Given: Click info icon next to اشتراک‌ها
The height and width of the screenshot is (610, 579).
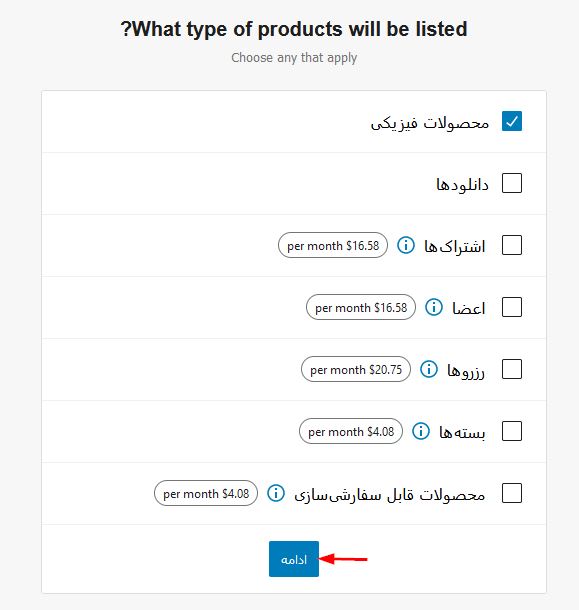Looking at the screenshot, I should click(406, 245).
